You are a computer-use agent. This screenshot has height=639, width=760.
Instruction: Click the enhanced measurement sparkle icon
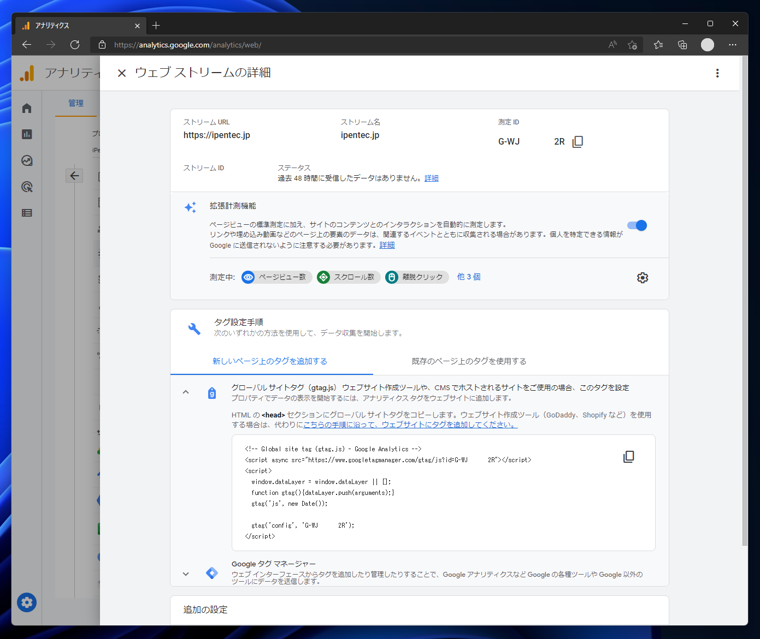(x=190, y=208)
